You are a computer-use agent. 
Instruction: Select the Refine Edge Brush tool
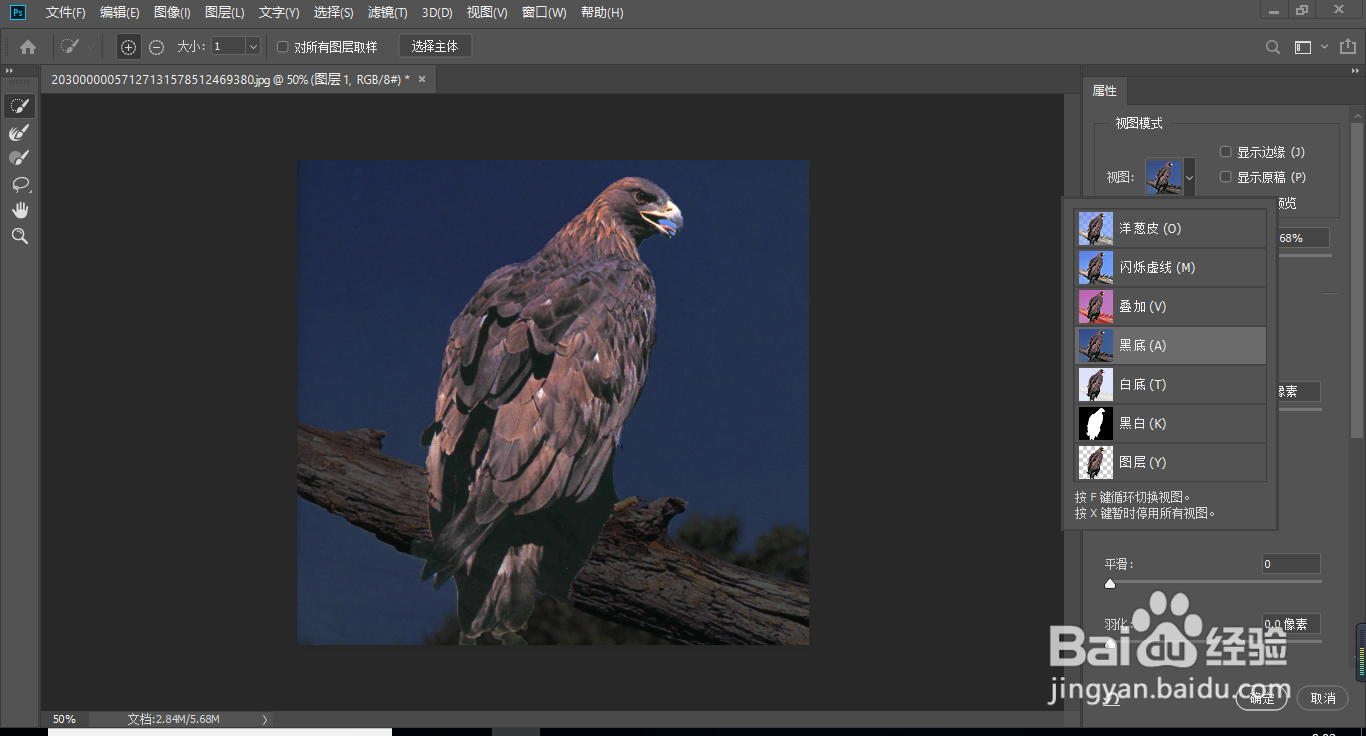[19, 132]
